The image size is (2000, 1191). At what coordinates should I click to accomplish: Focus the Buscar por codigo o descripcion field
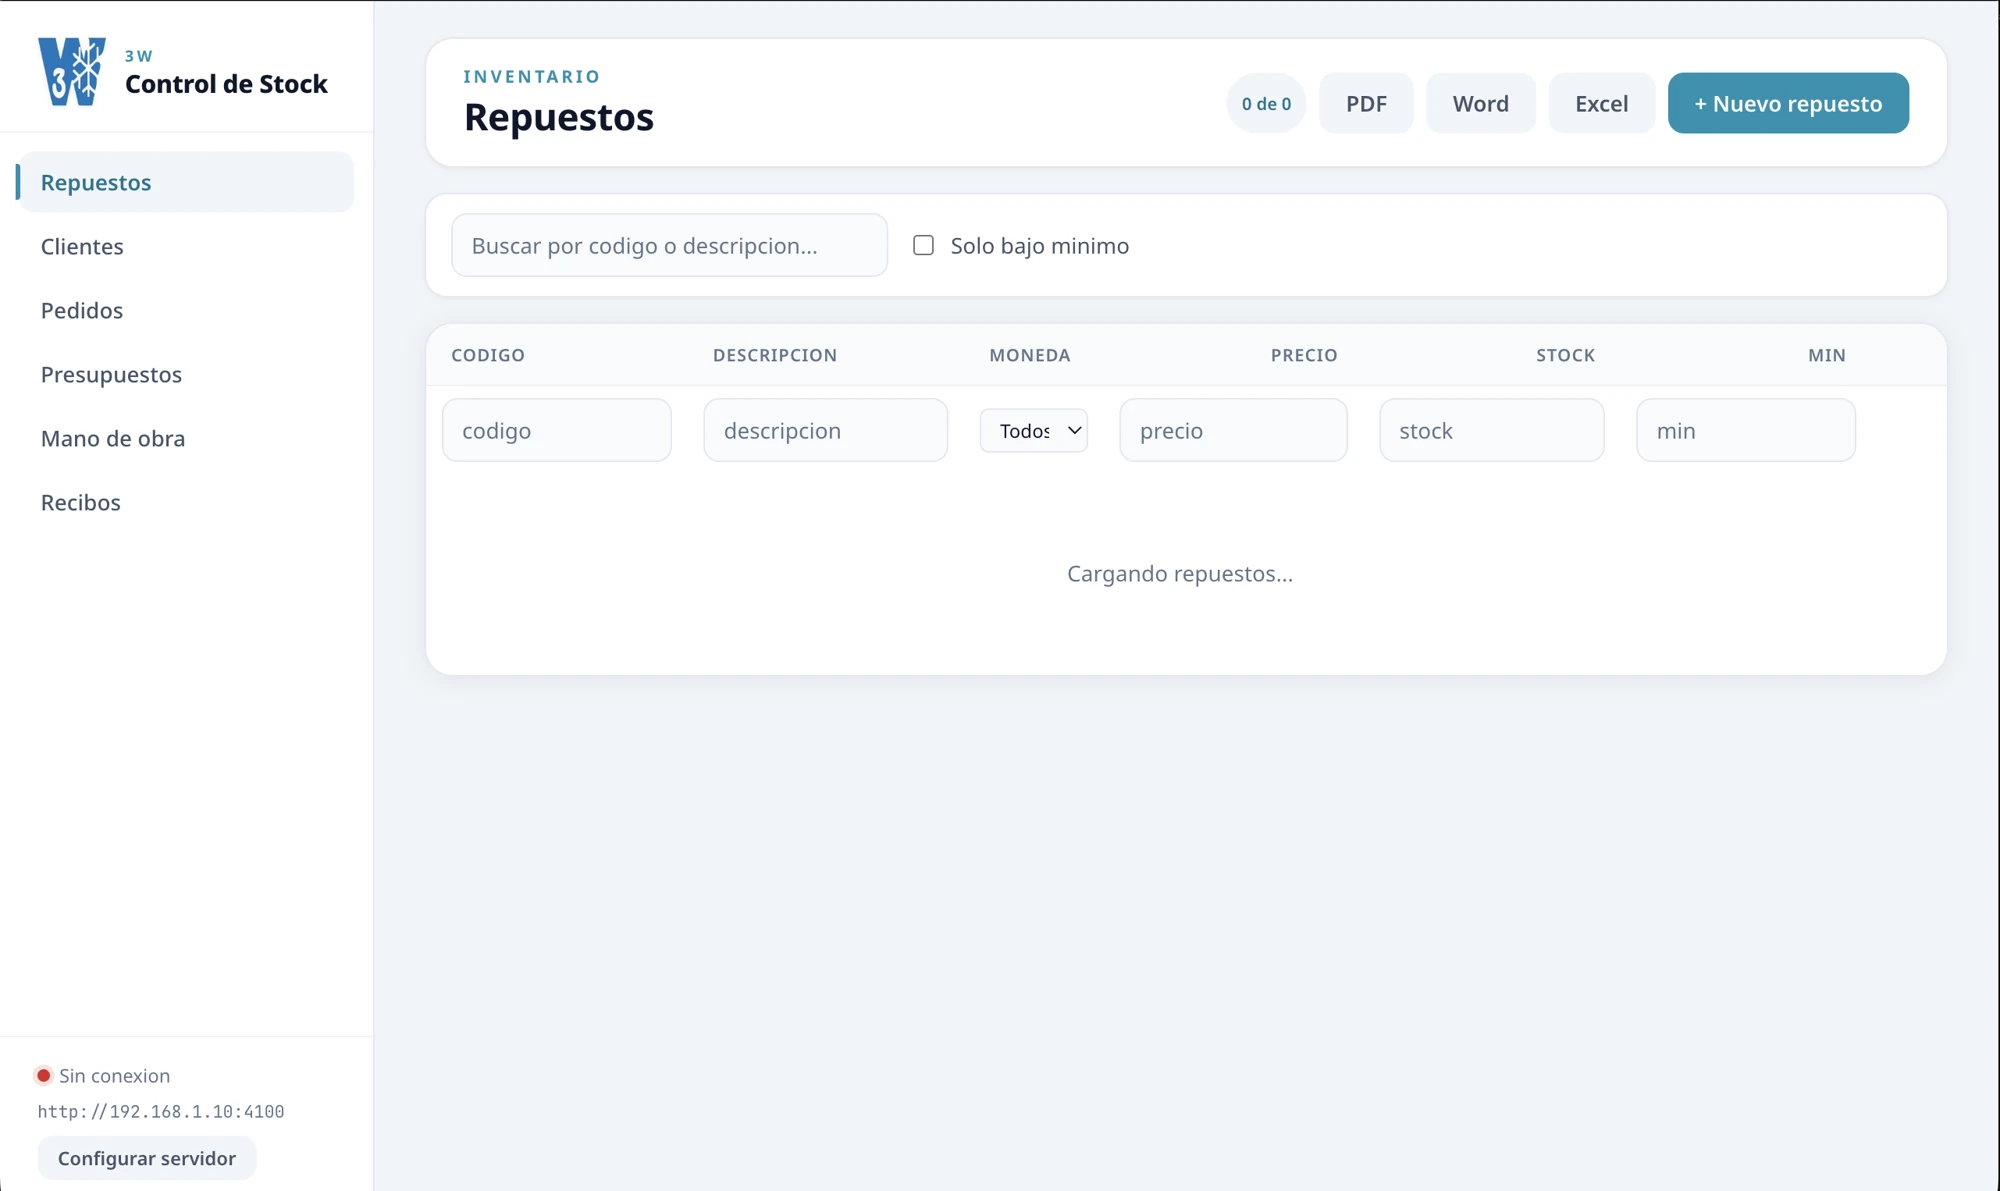pos(669,245)
